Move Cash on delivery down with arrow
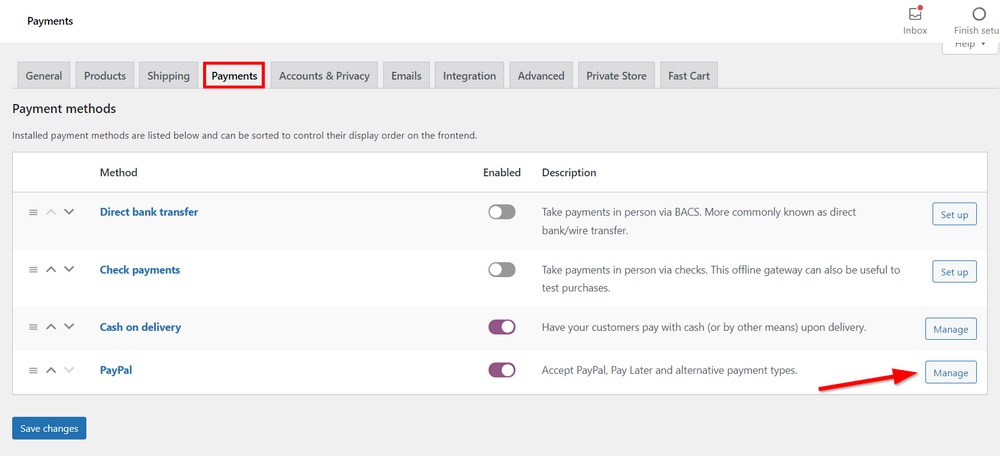The height and width of the screenshot is (456, 1000). [x=69, y=327]
